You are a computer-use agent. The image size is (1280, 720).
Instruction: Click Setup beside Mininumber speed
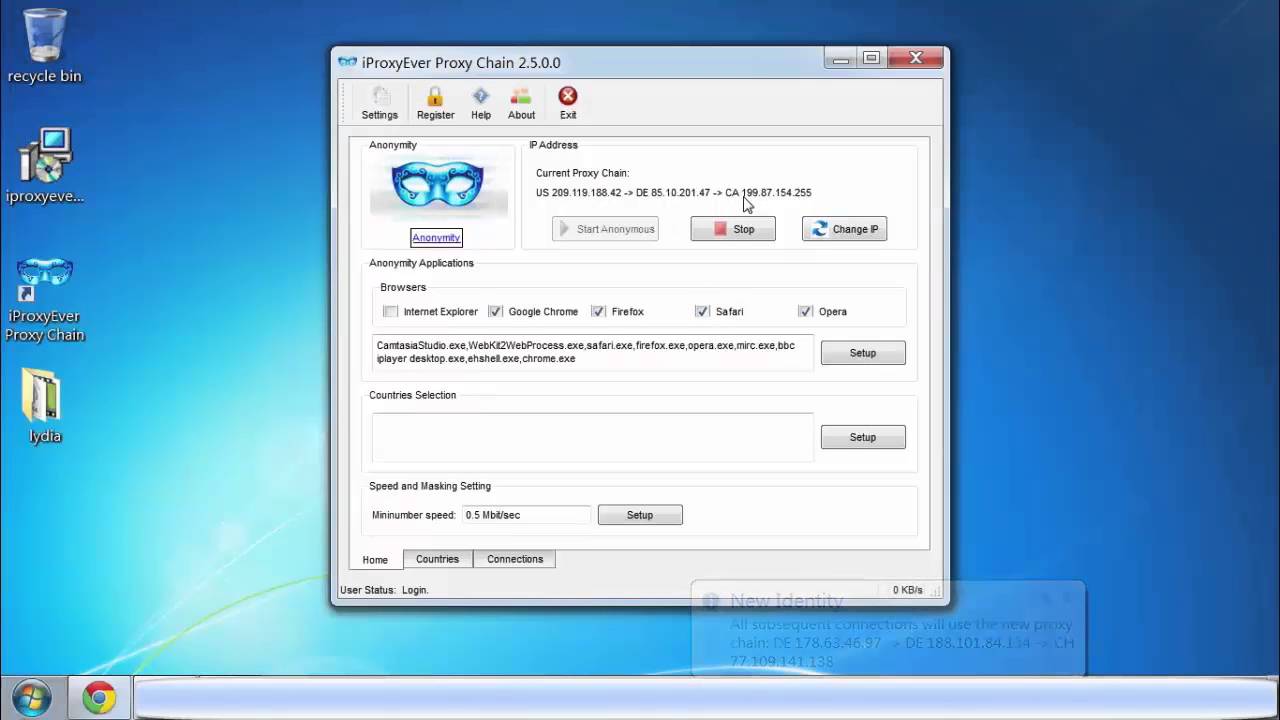tap(640, 515)
